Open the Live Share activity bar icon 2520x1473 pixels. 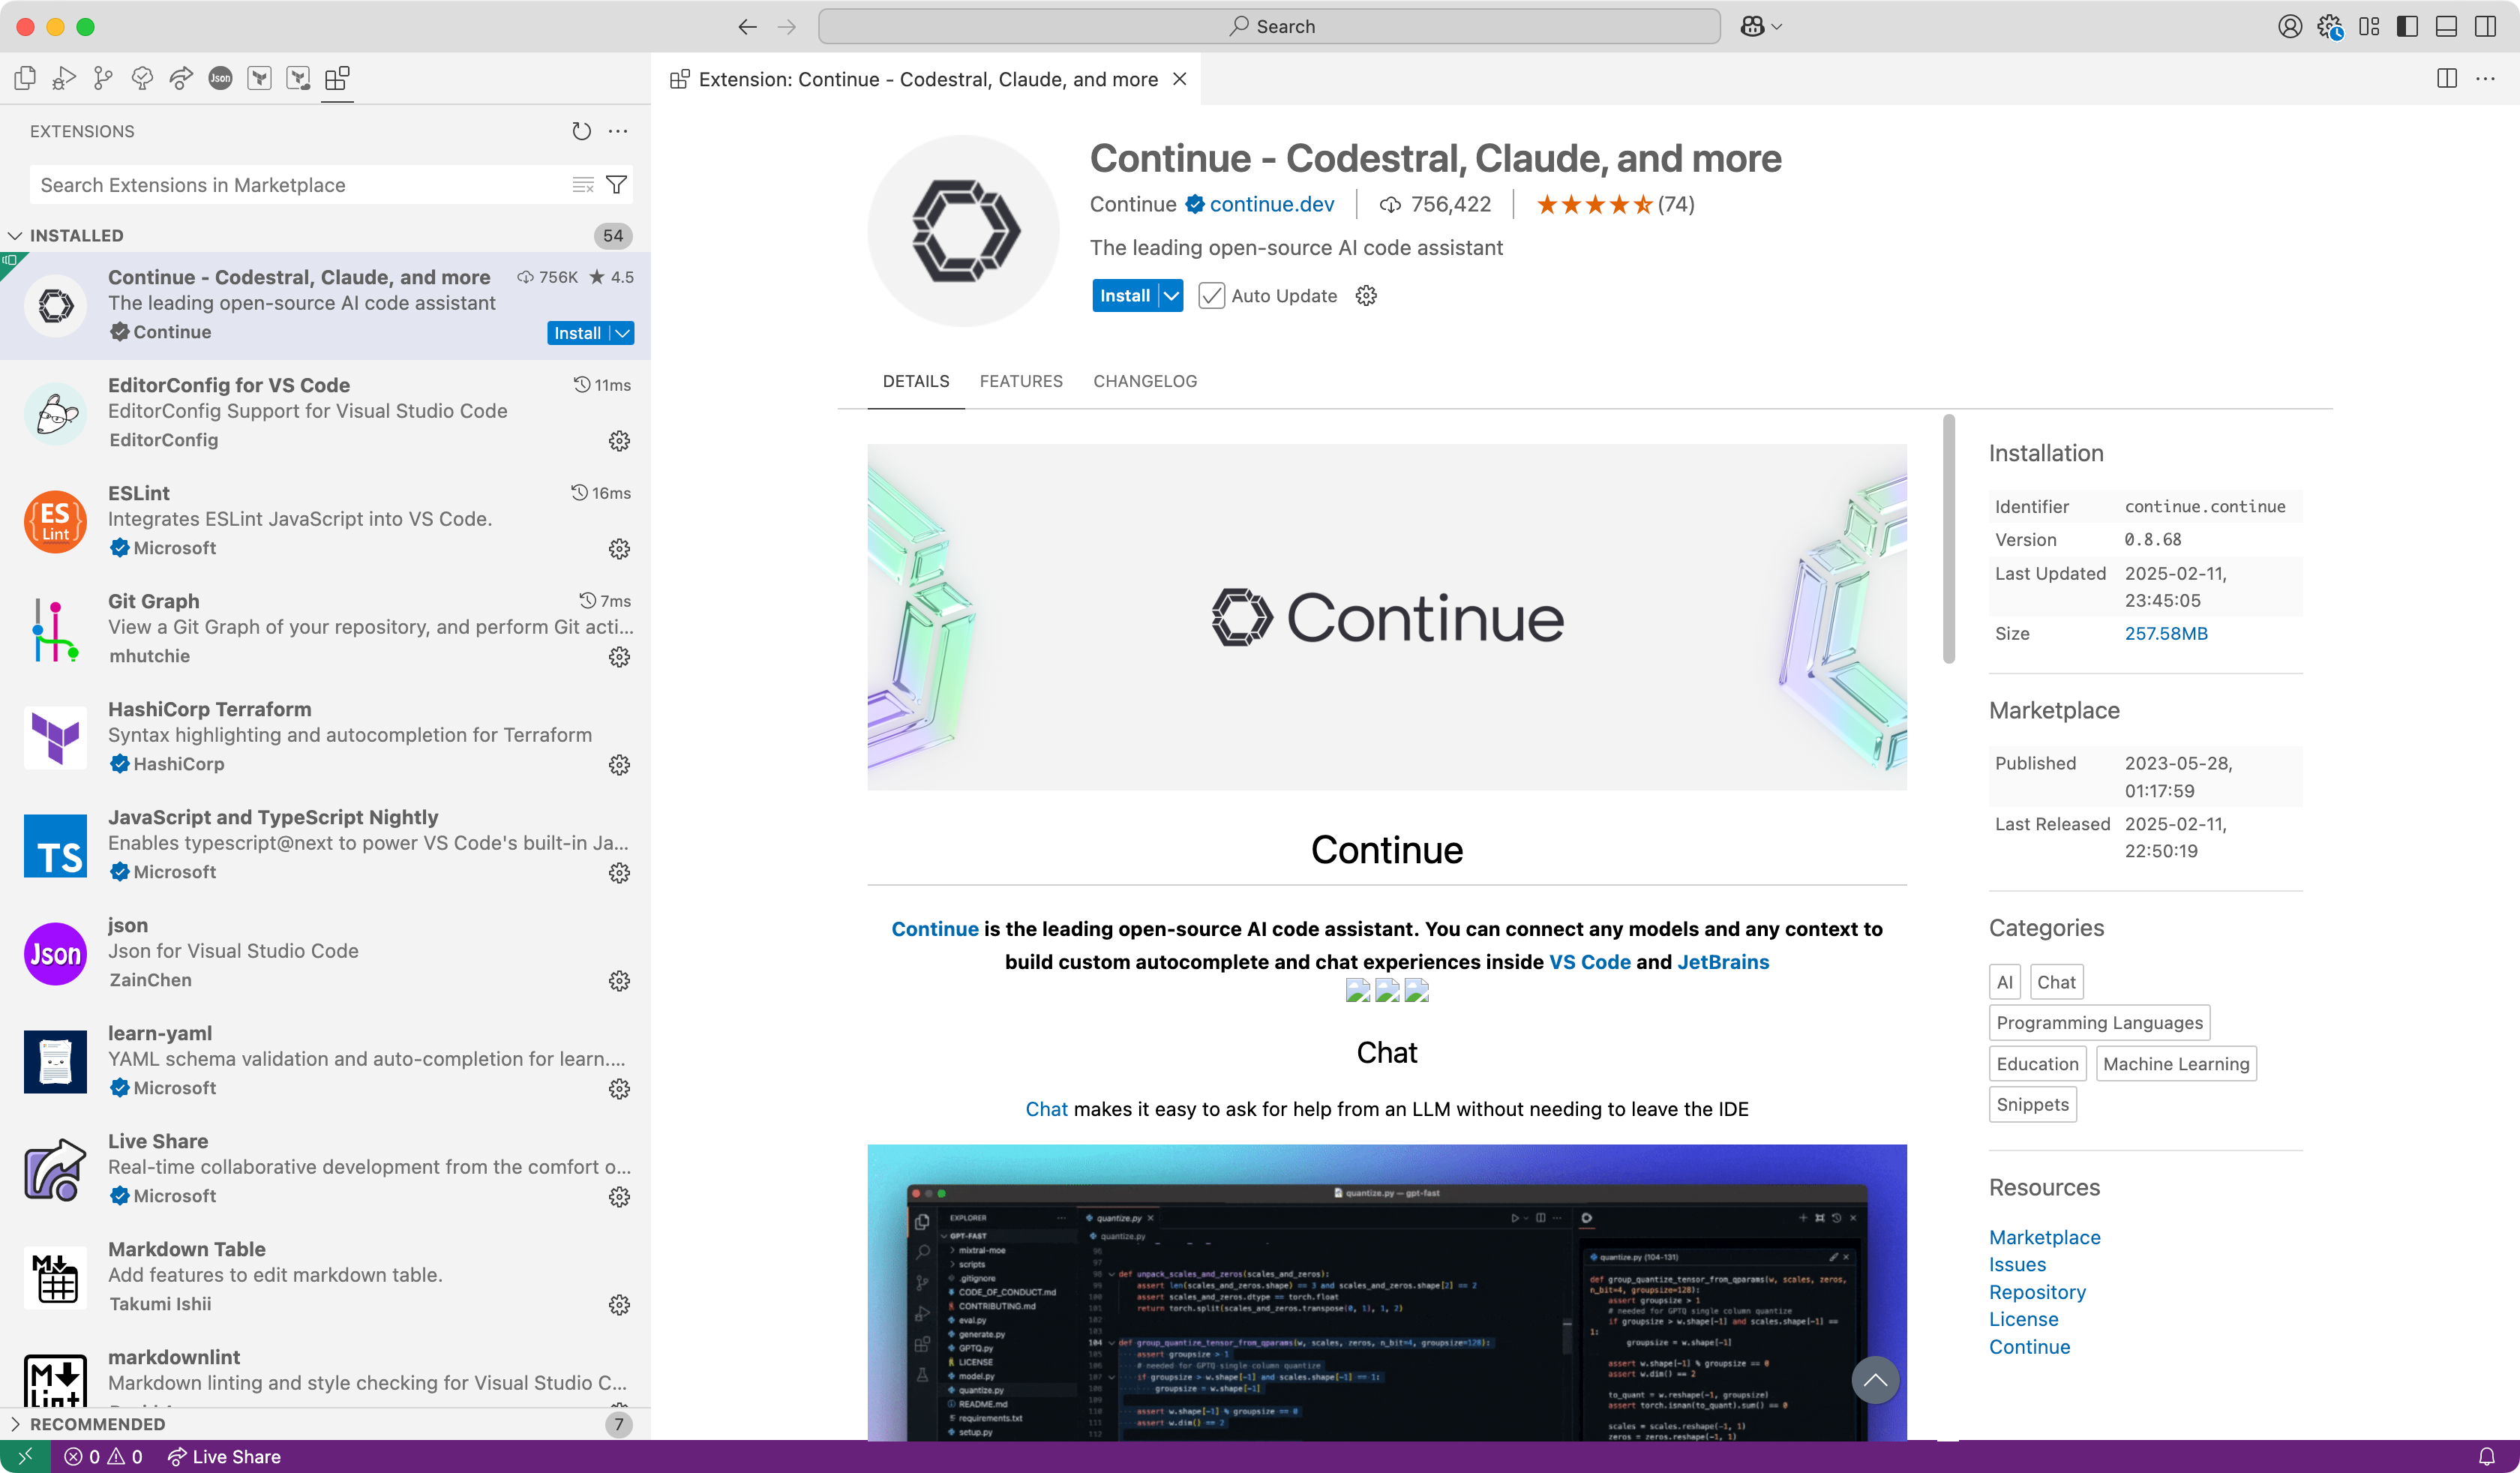pos(181,79)
